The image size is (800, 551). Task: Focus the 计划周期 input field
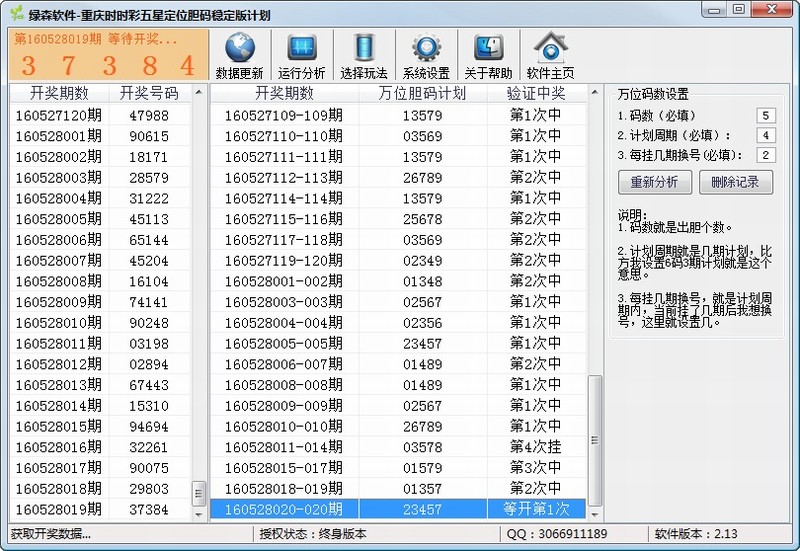(766, 135)
